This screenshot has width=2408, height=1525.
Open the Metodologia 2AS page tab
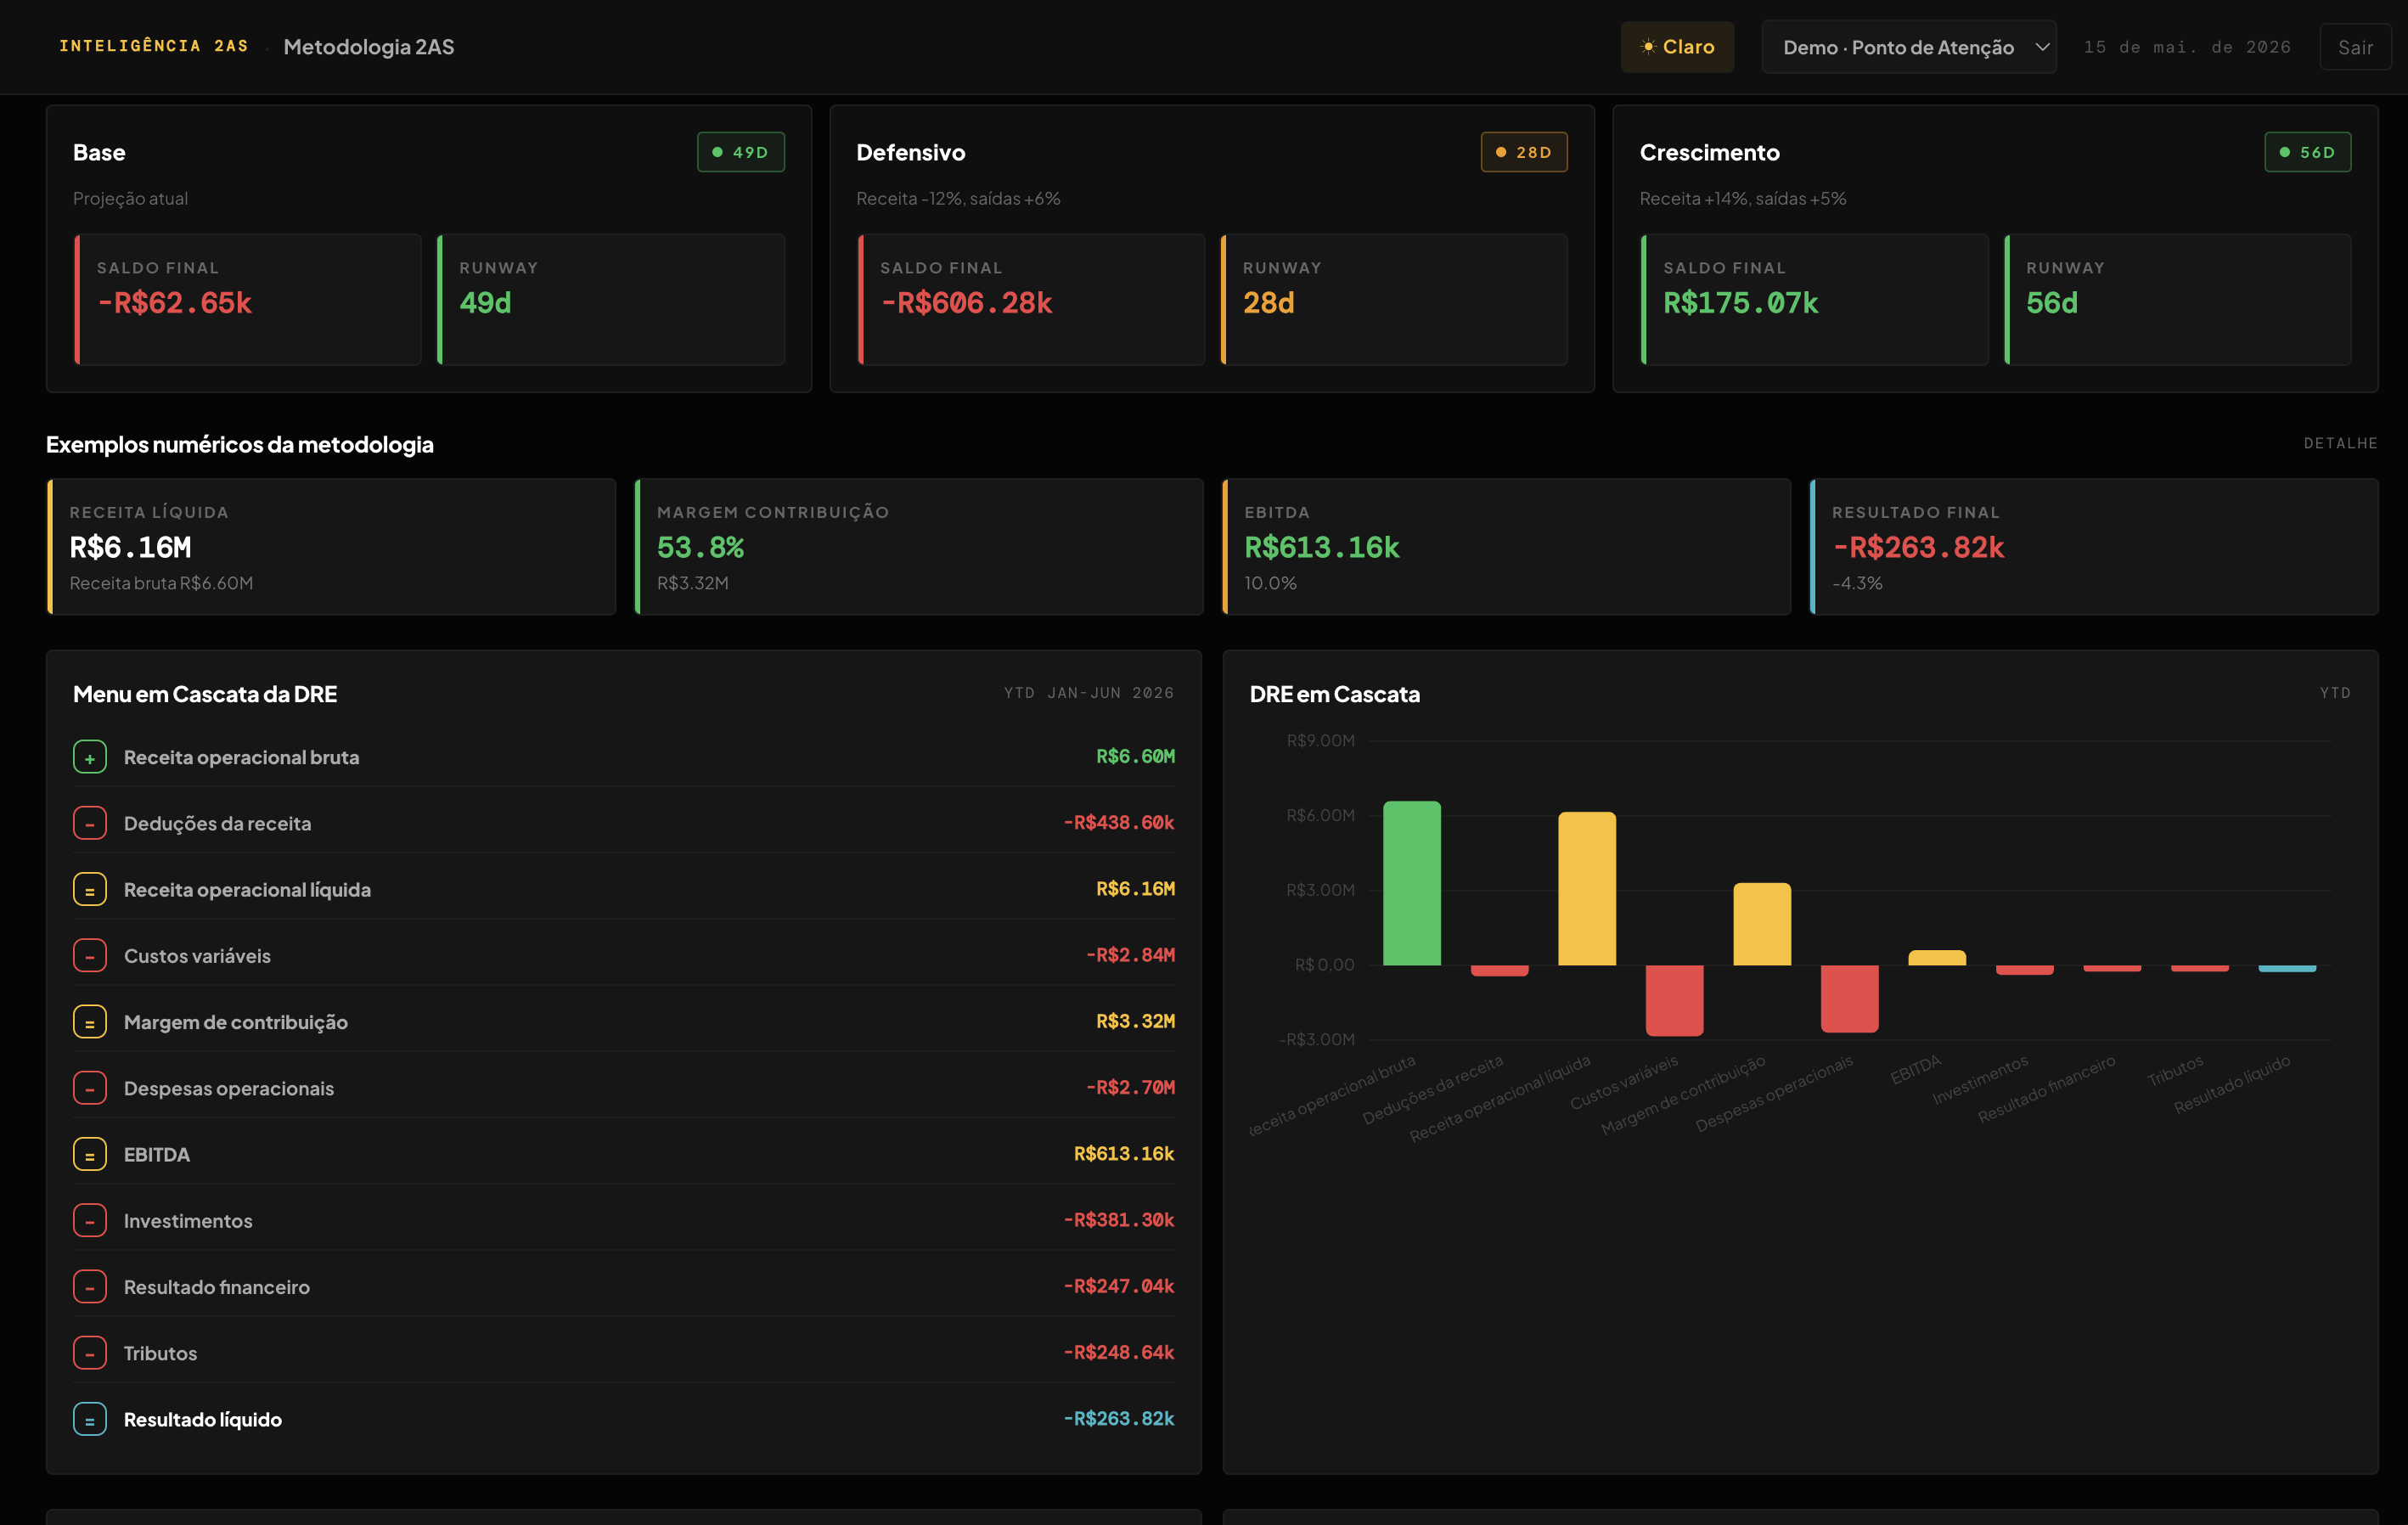click(x=368, y=47)
